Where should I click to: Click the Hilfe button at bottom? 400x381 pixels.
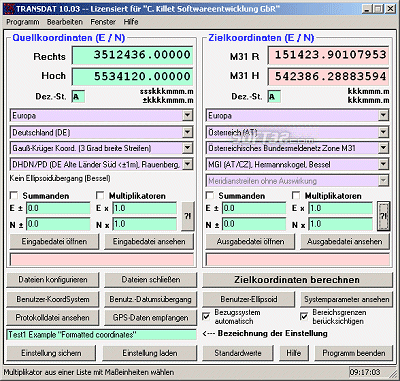click(293, 353)
